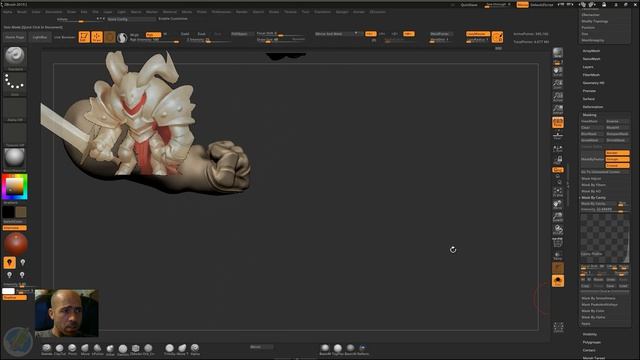
Task: Toggle the Floor grid
Action: [x=558, y=135]
